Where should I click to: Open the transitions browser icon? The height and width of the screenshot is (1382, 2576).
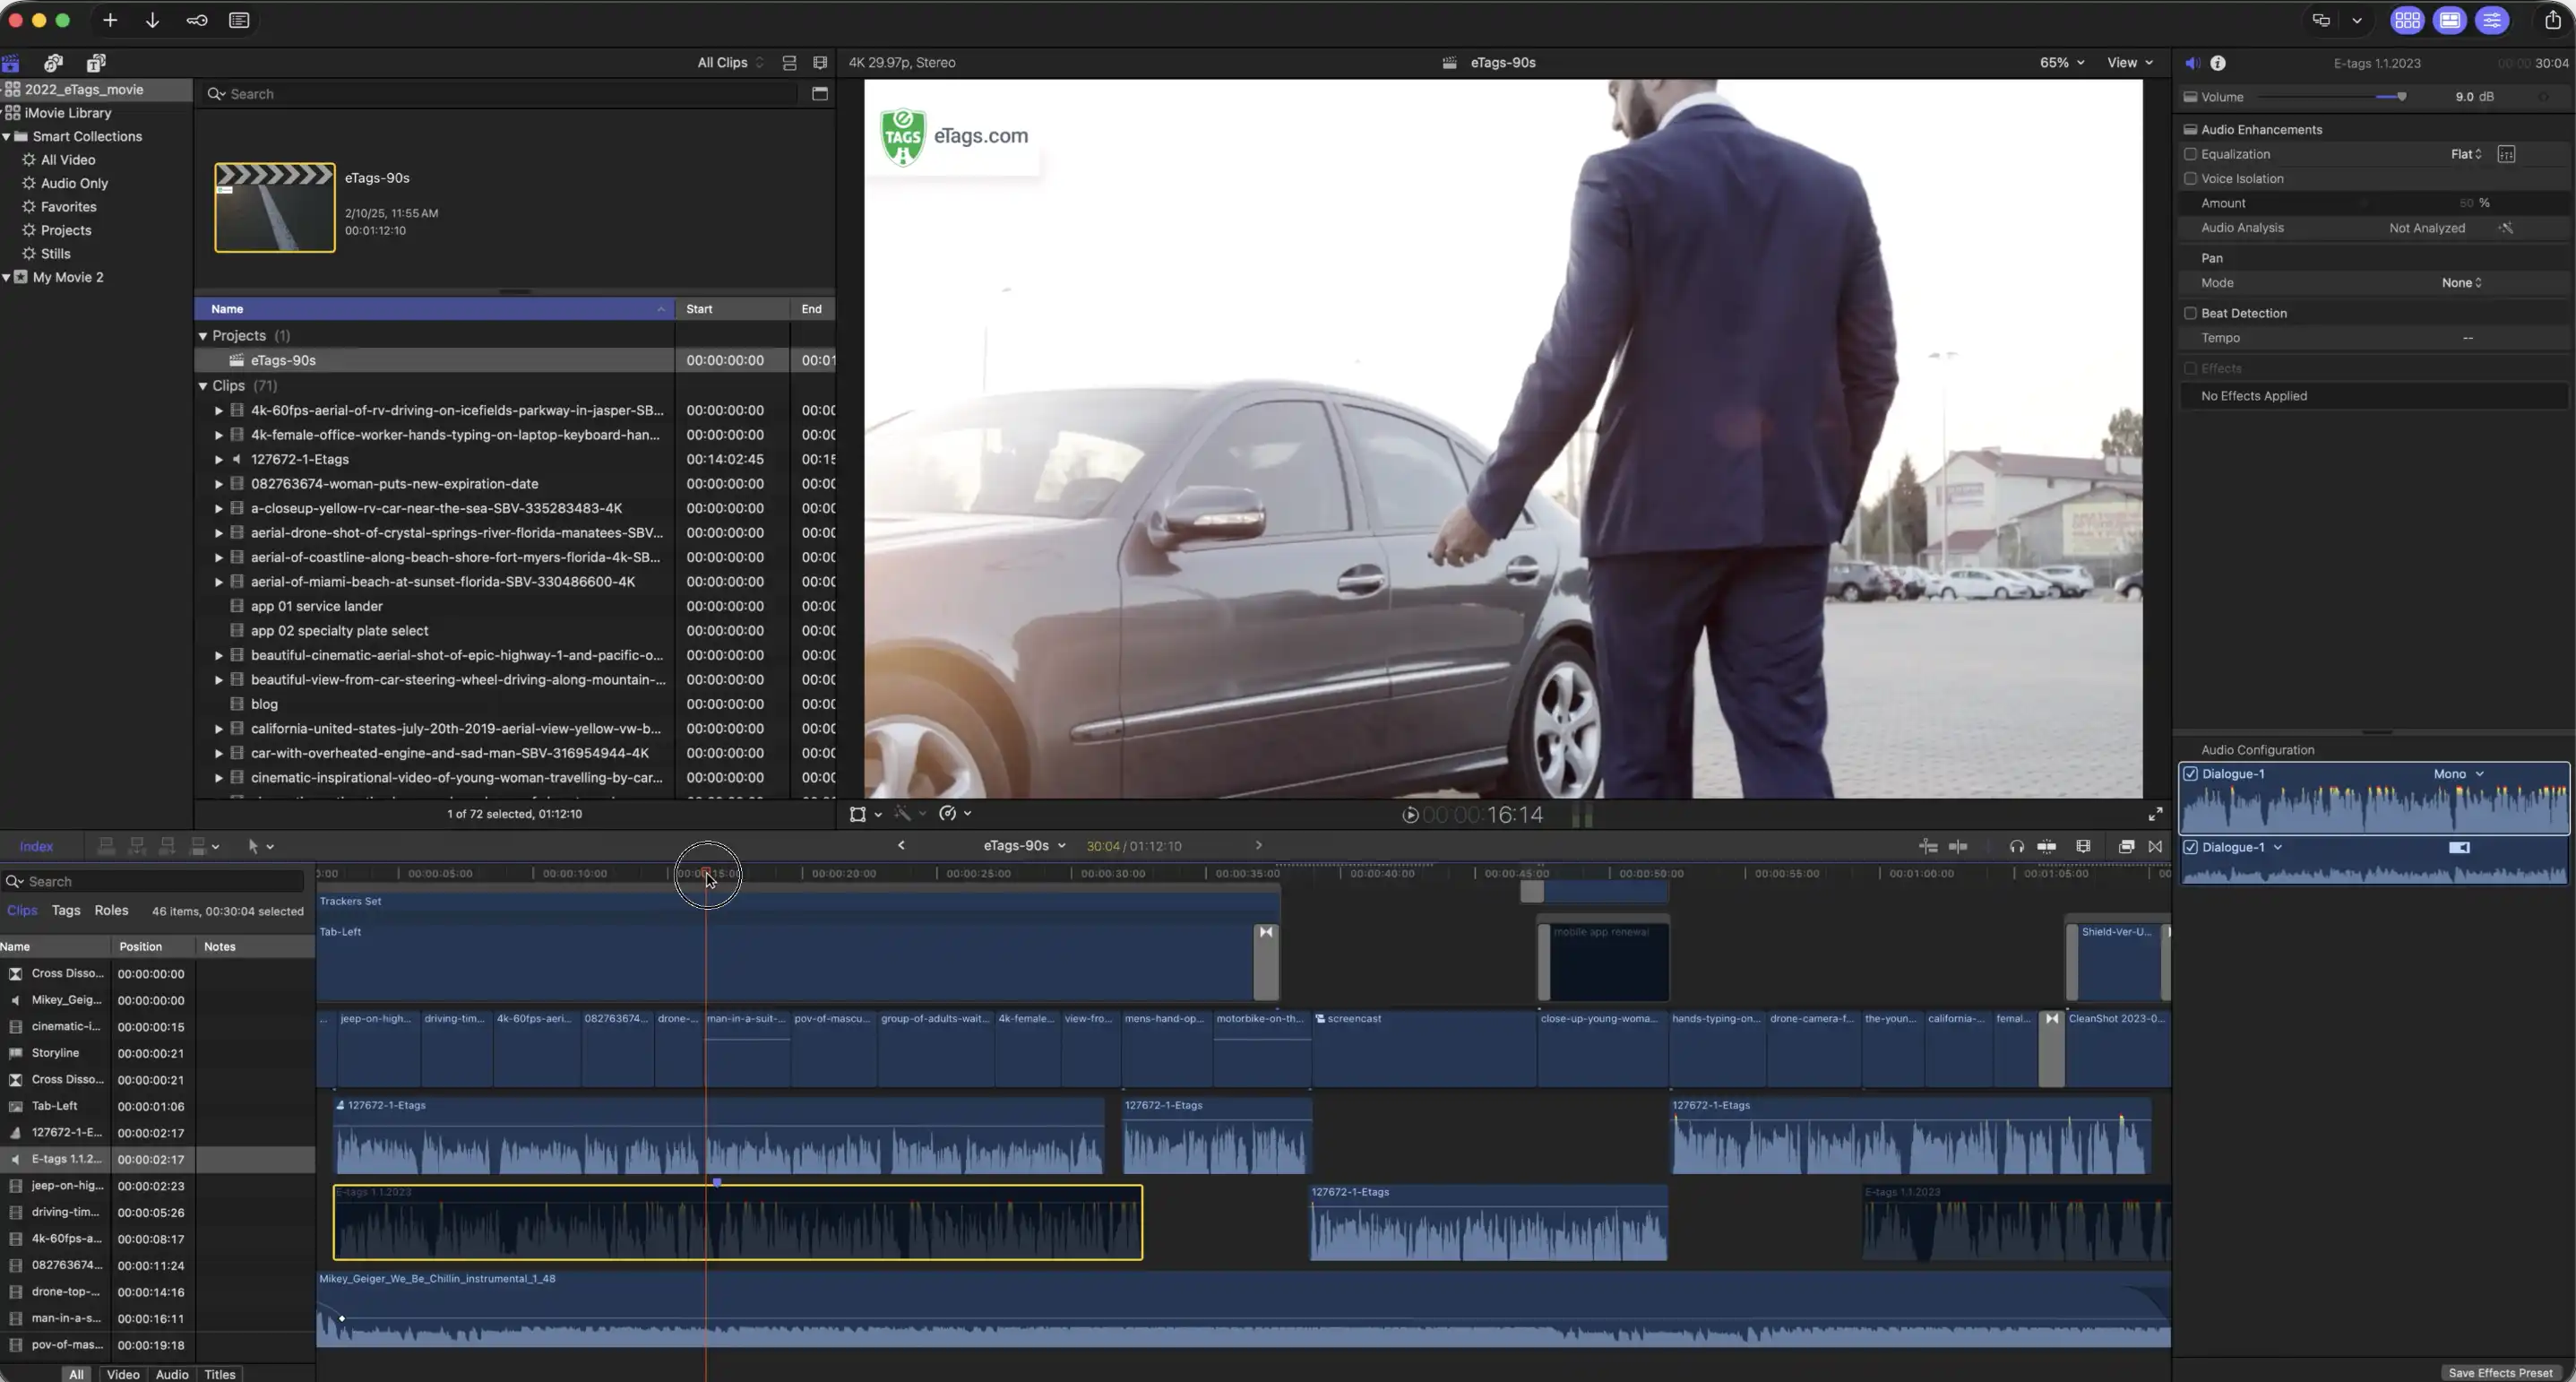pos(2155,846)
